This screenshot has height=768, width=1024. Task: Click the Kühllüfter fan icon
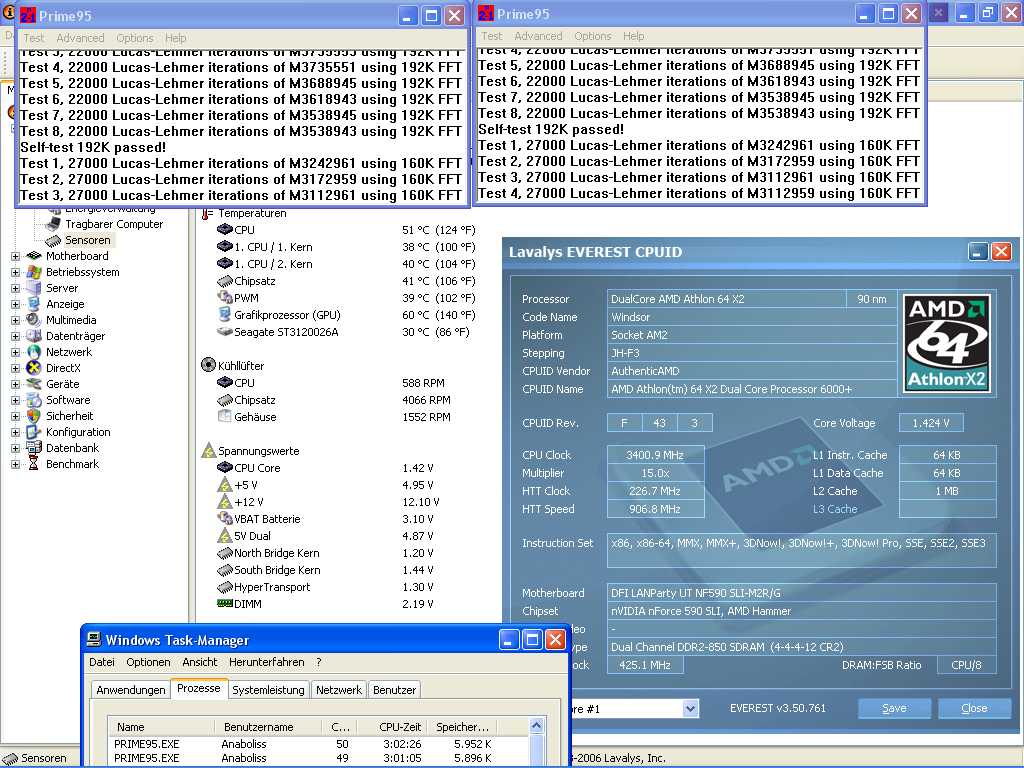[x=208, y=365]
